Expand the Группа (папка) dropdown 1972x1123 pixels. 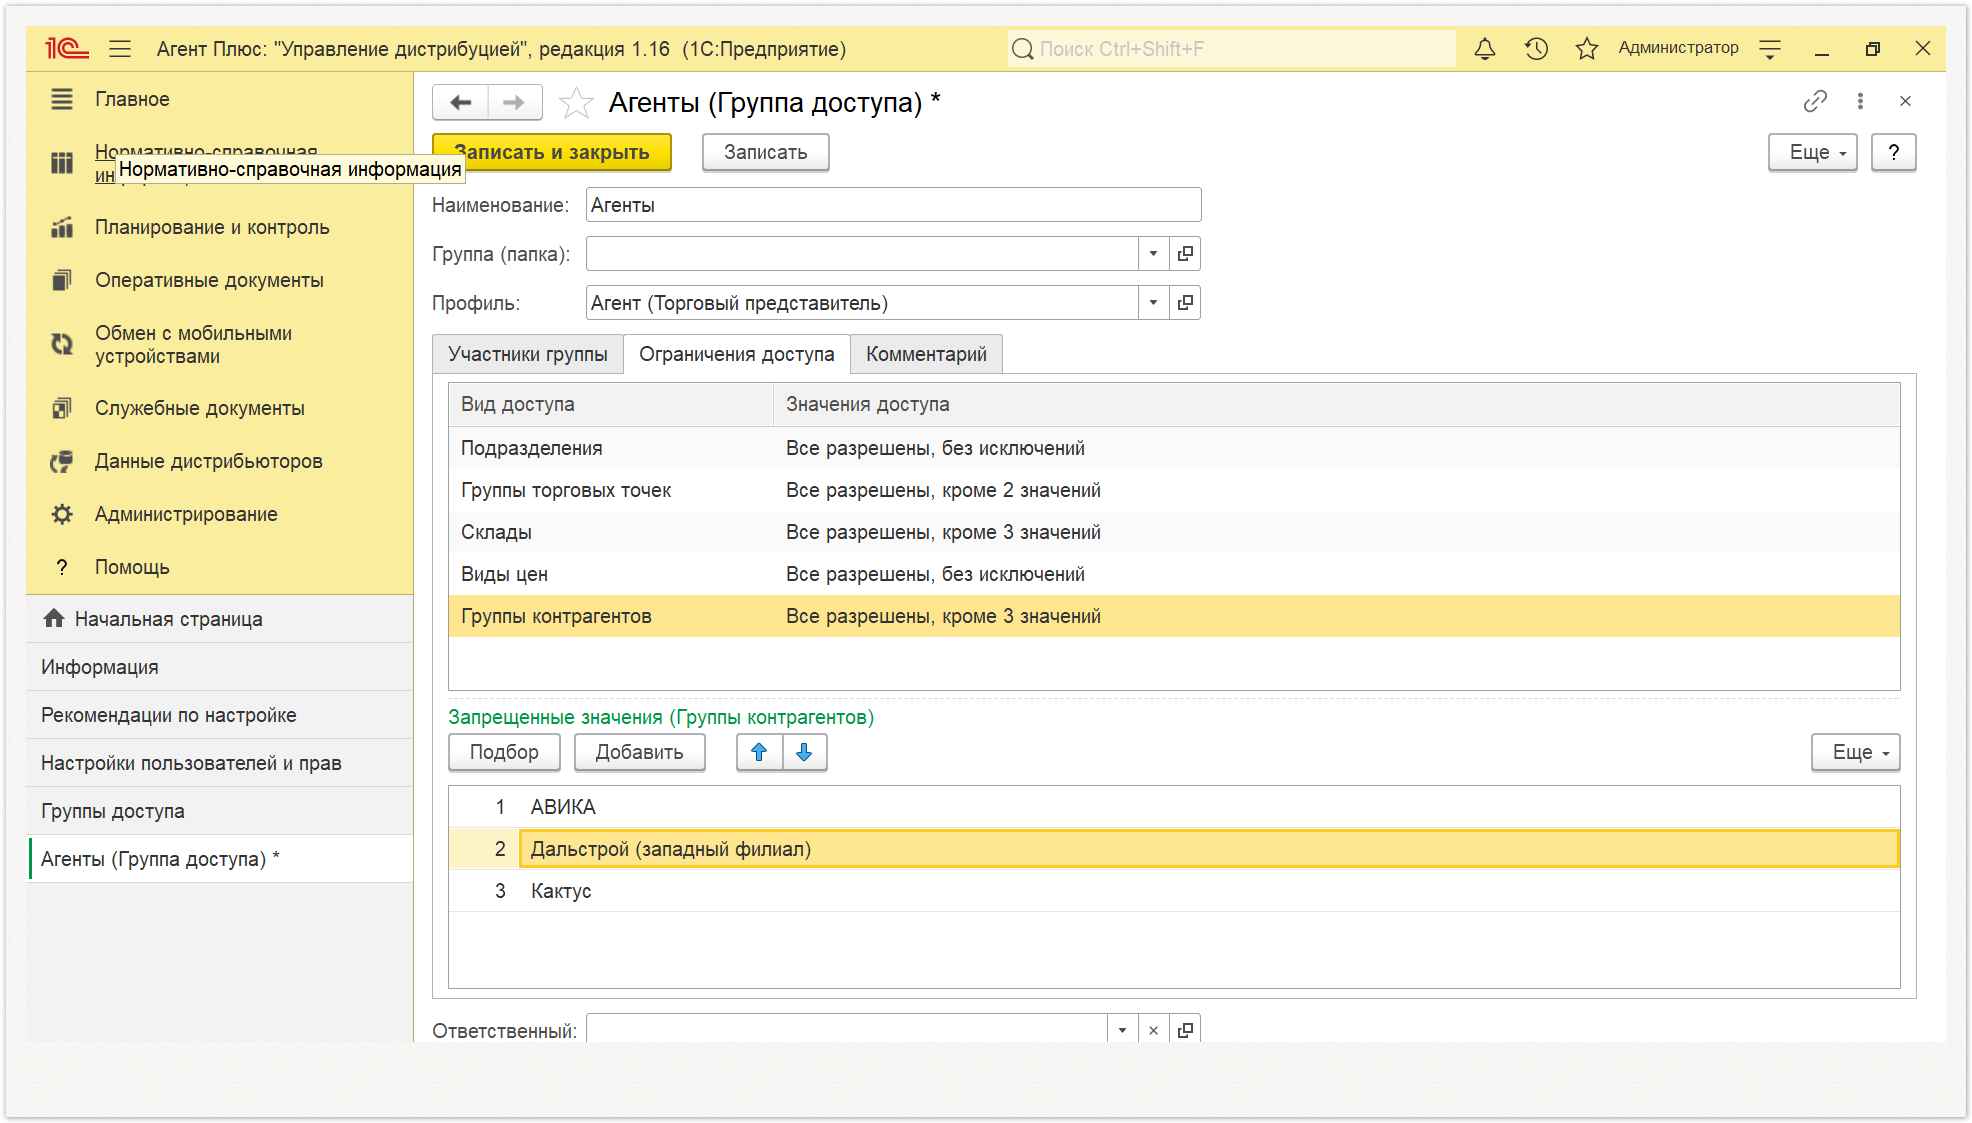(x=1153, y=253)
